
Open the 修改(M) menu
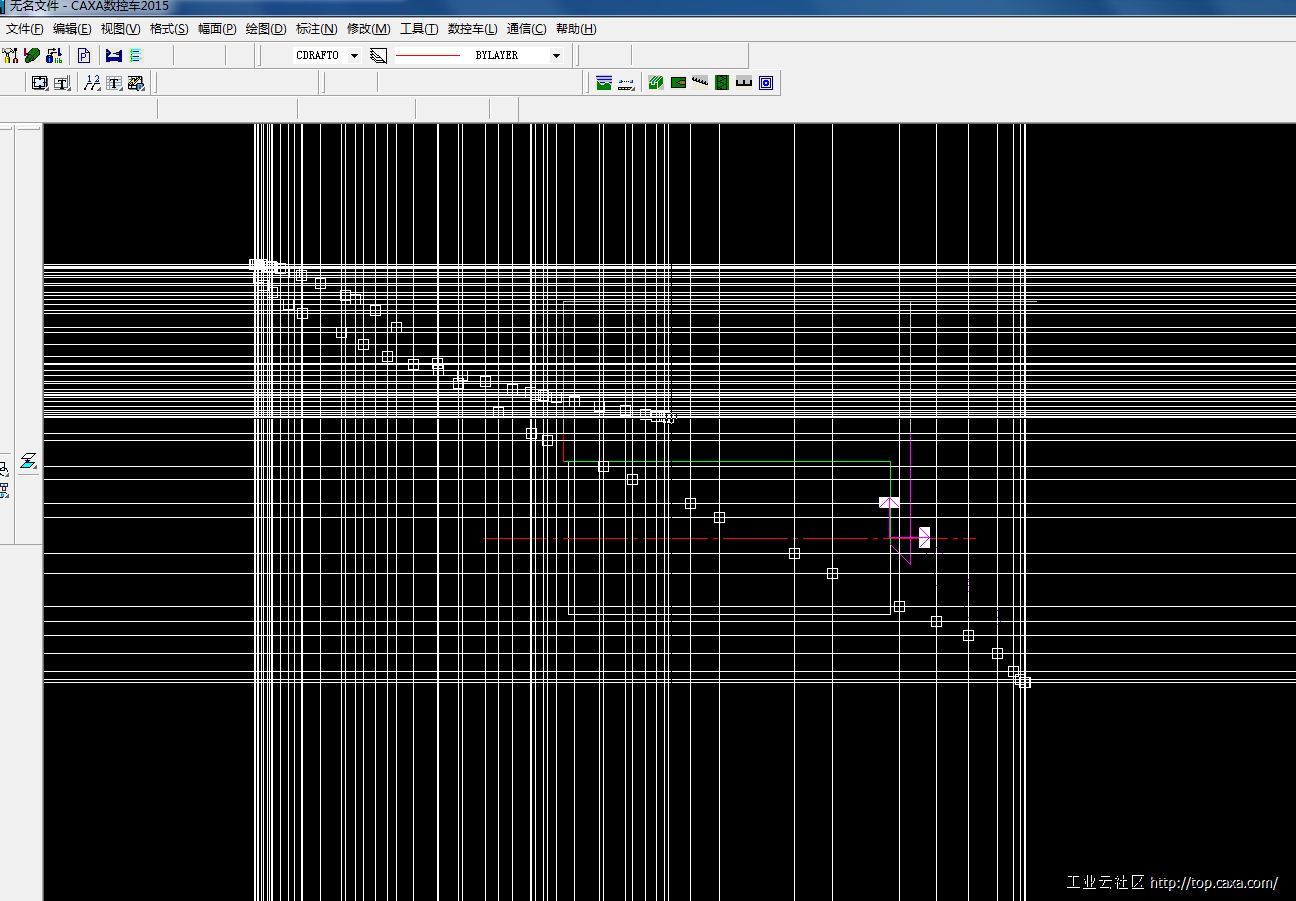click(368, 29)
